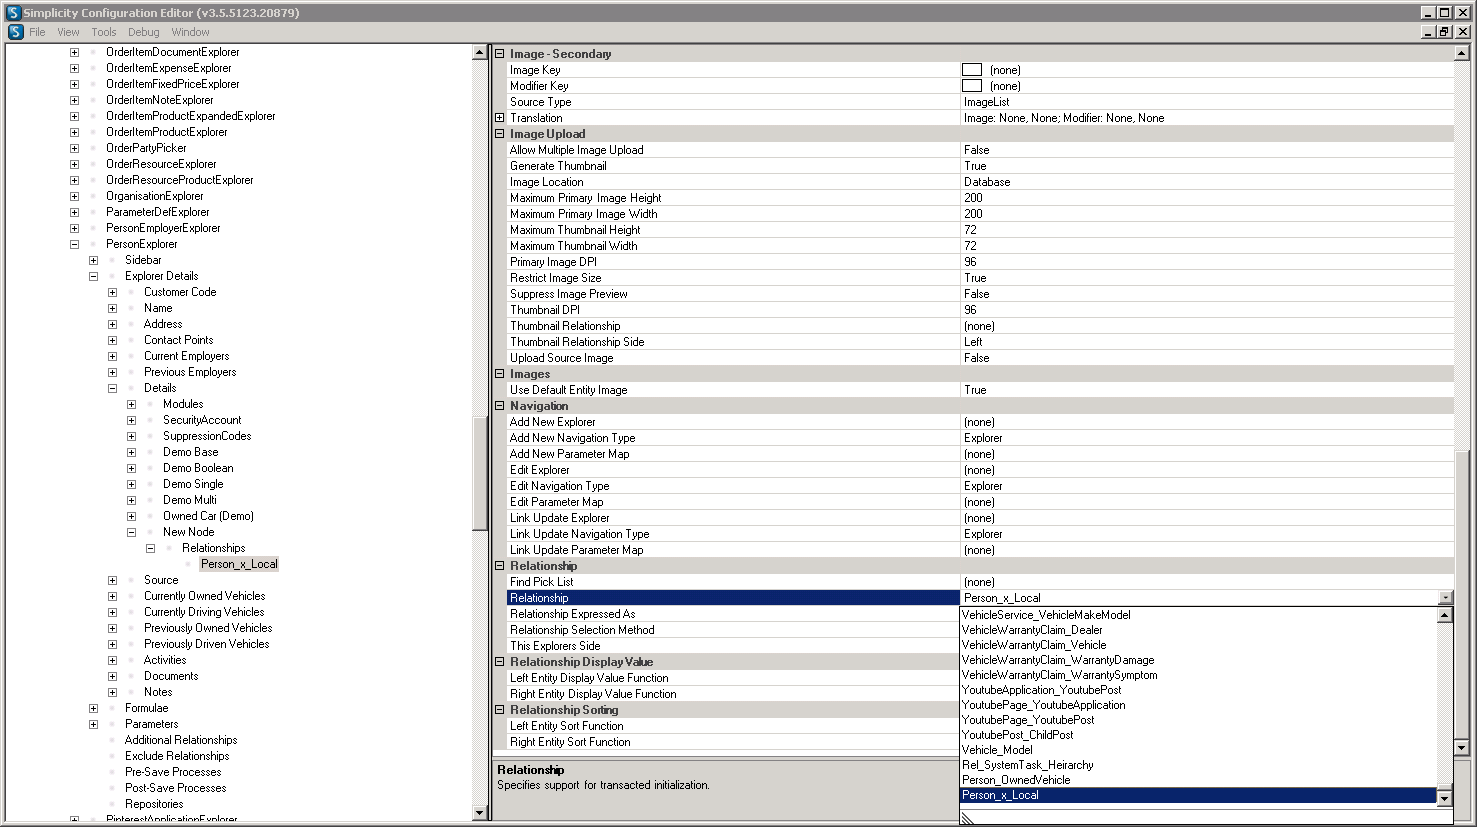Choose VehicleWarrantyClaim_Dealer from the list
This screenshot has height=827, width=1477.
1198,630
